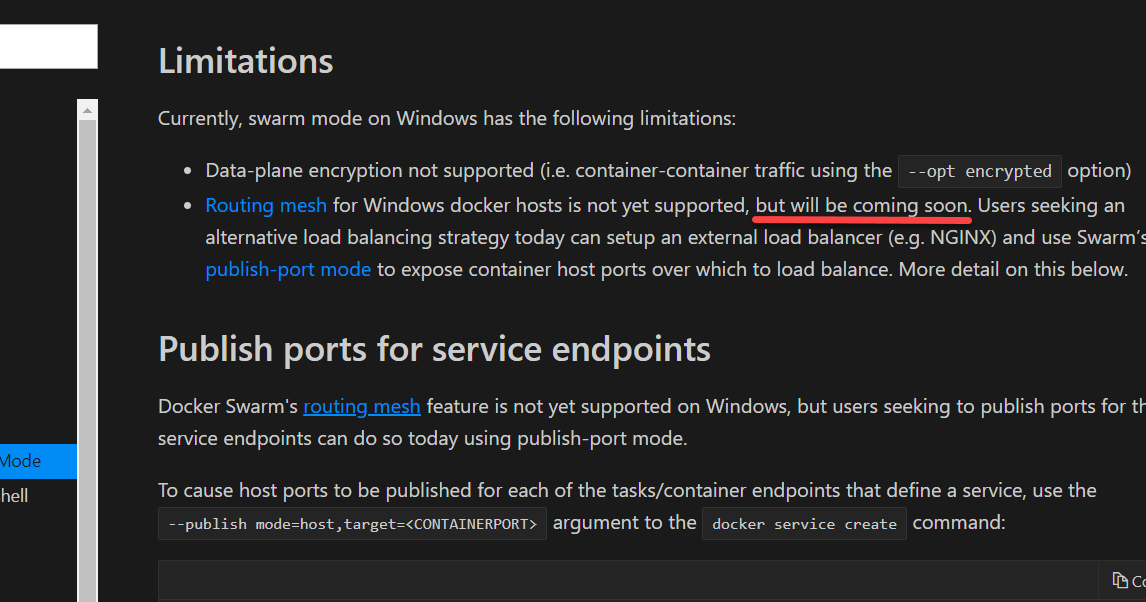
Task: Open the underlined routing mesh link under Publish ports
Action: click(362, 406)
